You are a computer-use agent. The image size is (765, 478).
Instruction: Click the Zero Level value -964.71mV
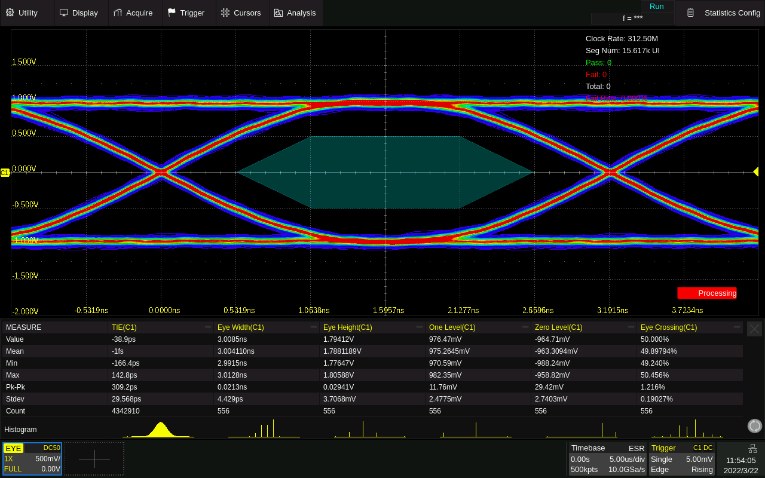pos(553,339)
